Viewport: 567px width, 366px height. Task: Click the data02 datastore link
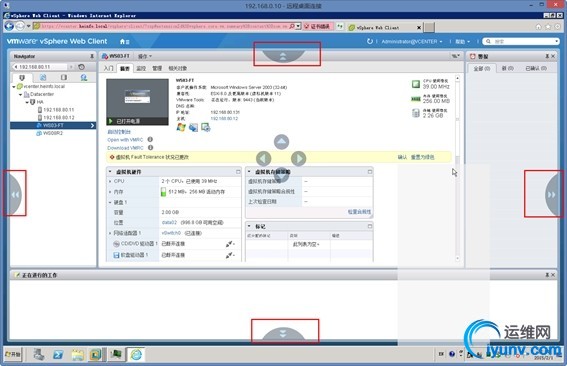tap(169, 223)
